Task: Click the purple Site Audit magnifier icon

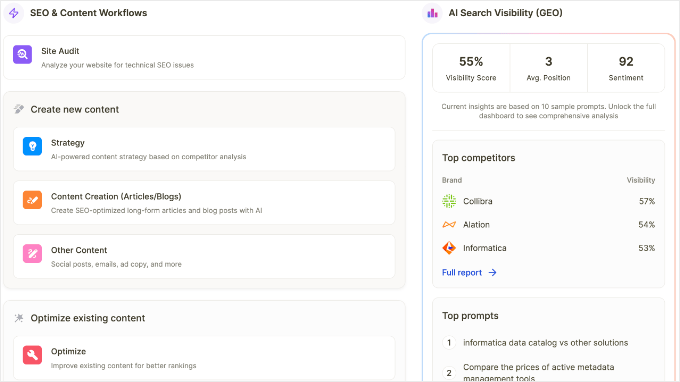Action: point(23,55)
